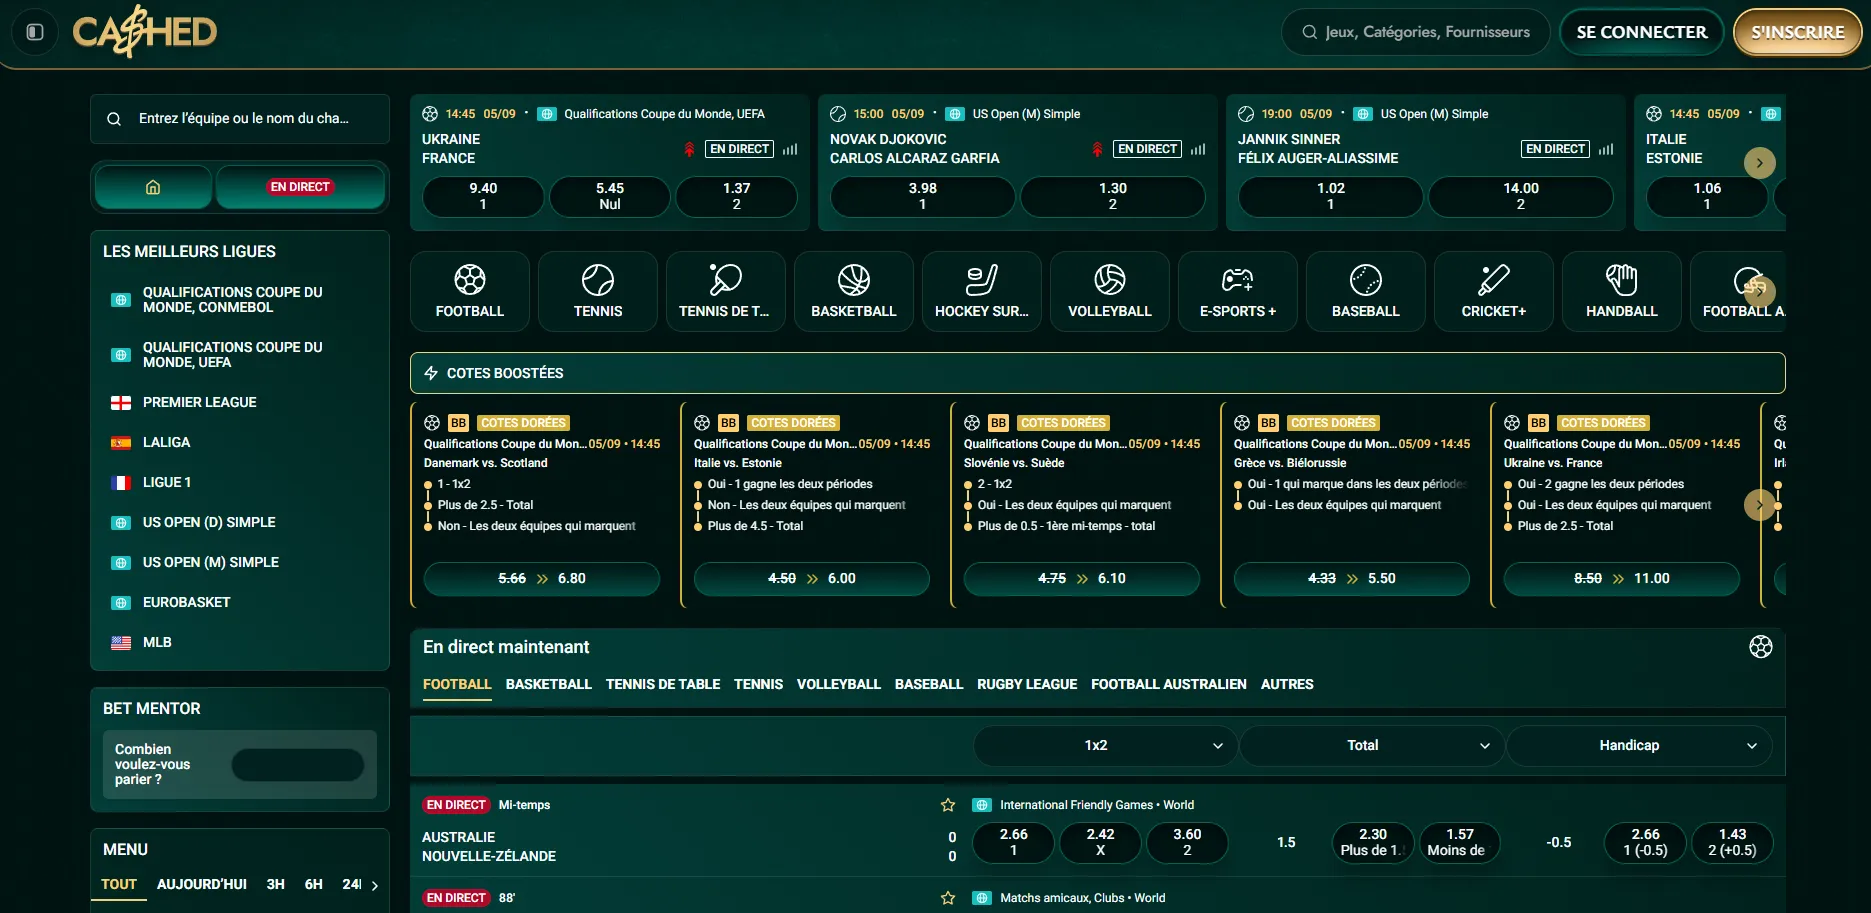Screen dimensions: 1871x913
Task: Expand the Handicap market dropdown
Action: click(x=1638, y=746)
